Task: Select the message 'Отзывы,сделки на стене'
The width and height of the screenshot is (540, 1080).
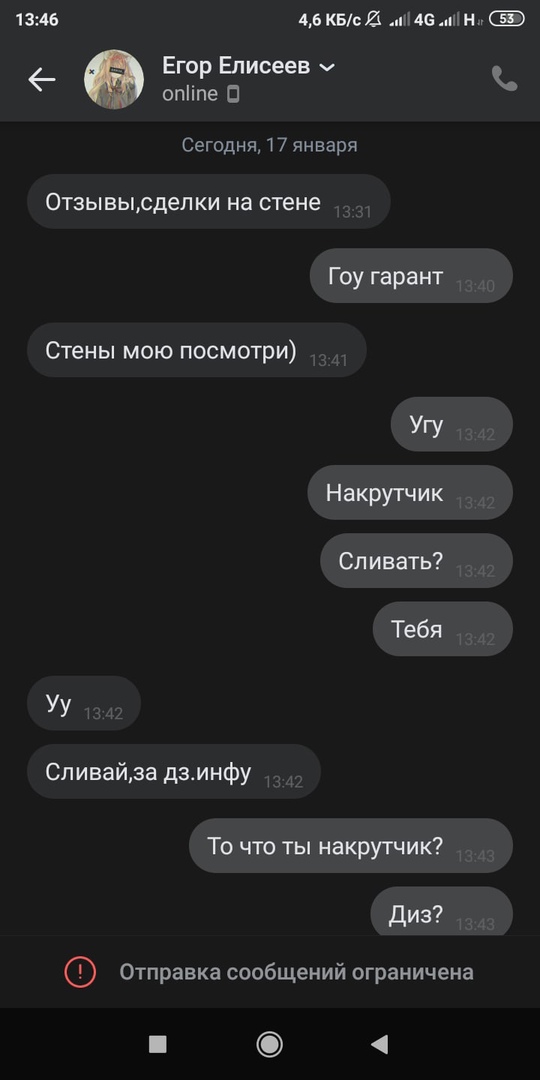Action: tap(209, 202)
